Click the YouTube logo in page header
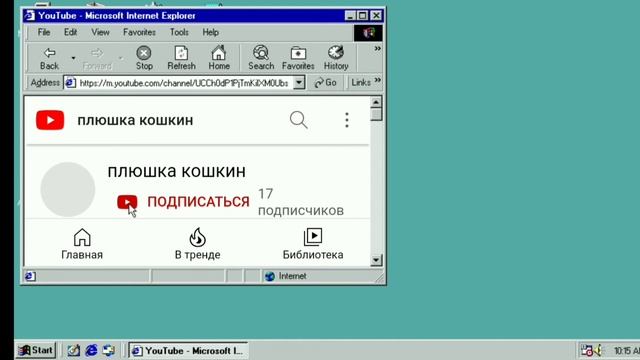This screenshot has height=360, width=640. click(x=50, y=120)
